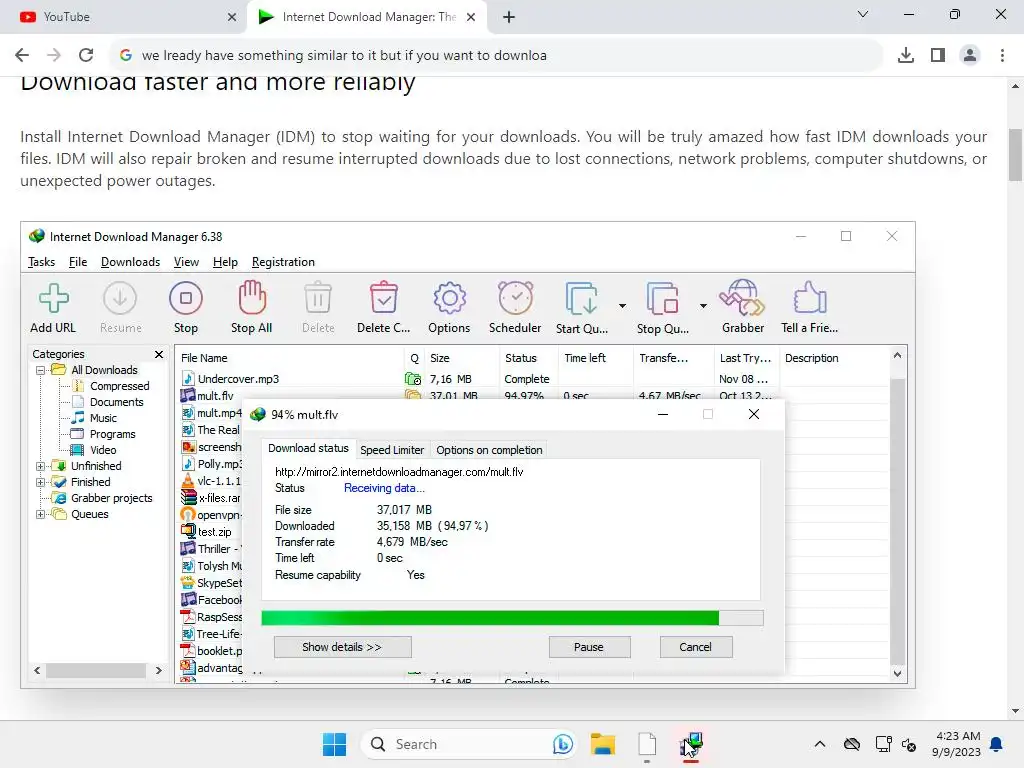Image resolution: width=1024 pixels, height=768 pixels.
Task: Expand the Unfinished category node
Action: tap(40, 466)
